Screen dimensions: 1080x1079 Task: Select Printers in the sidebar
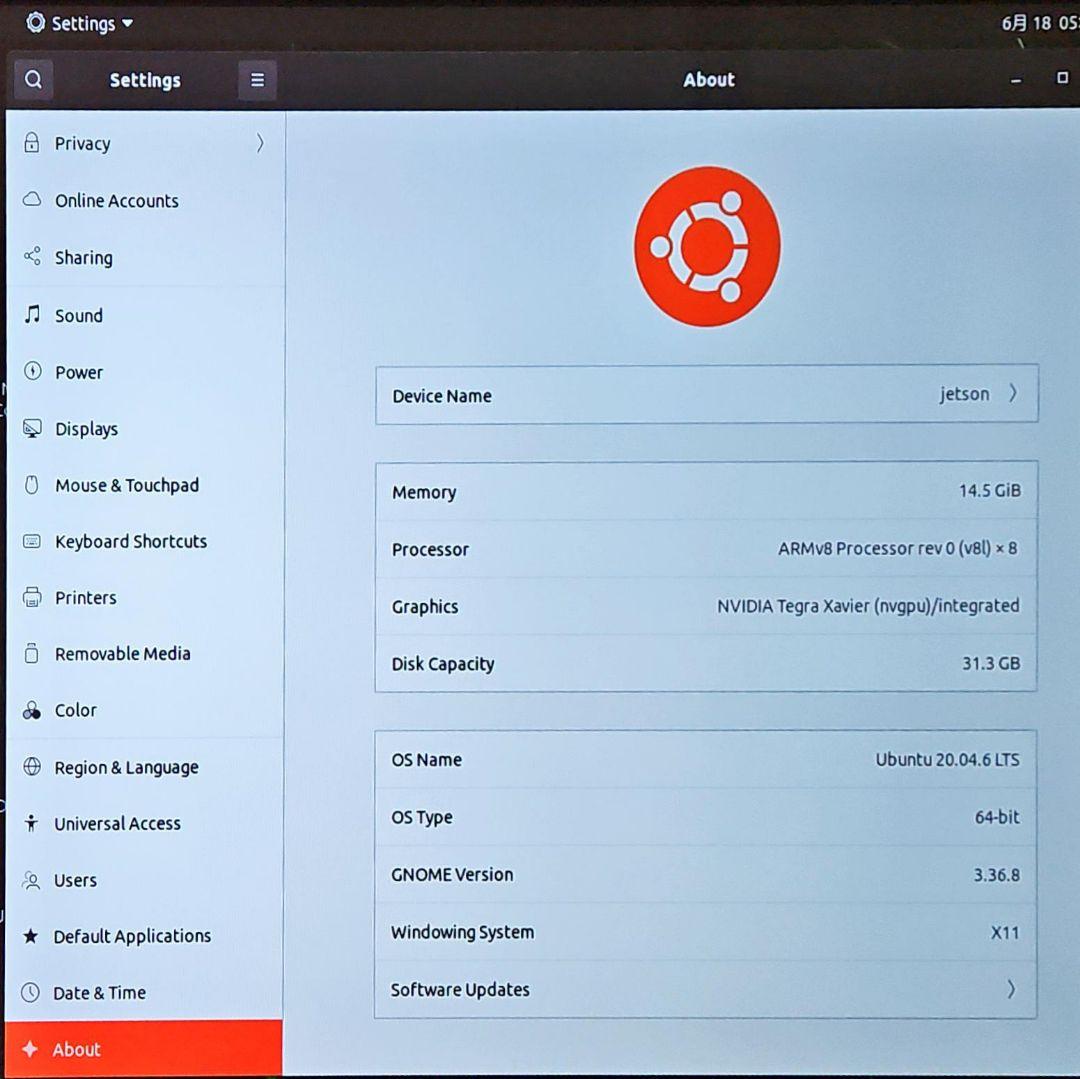point(145,597)
